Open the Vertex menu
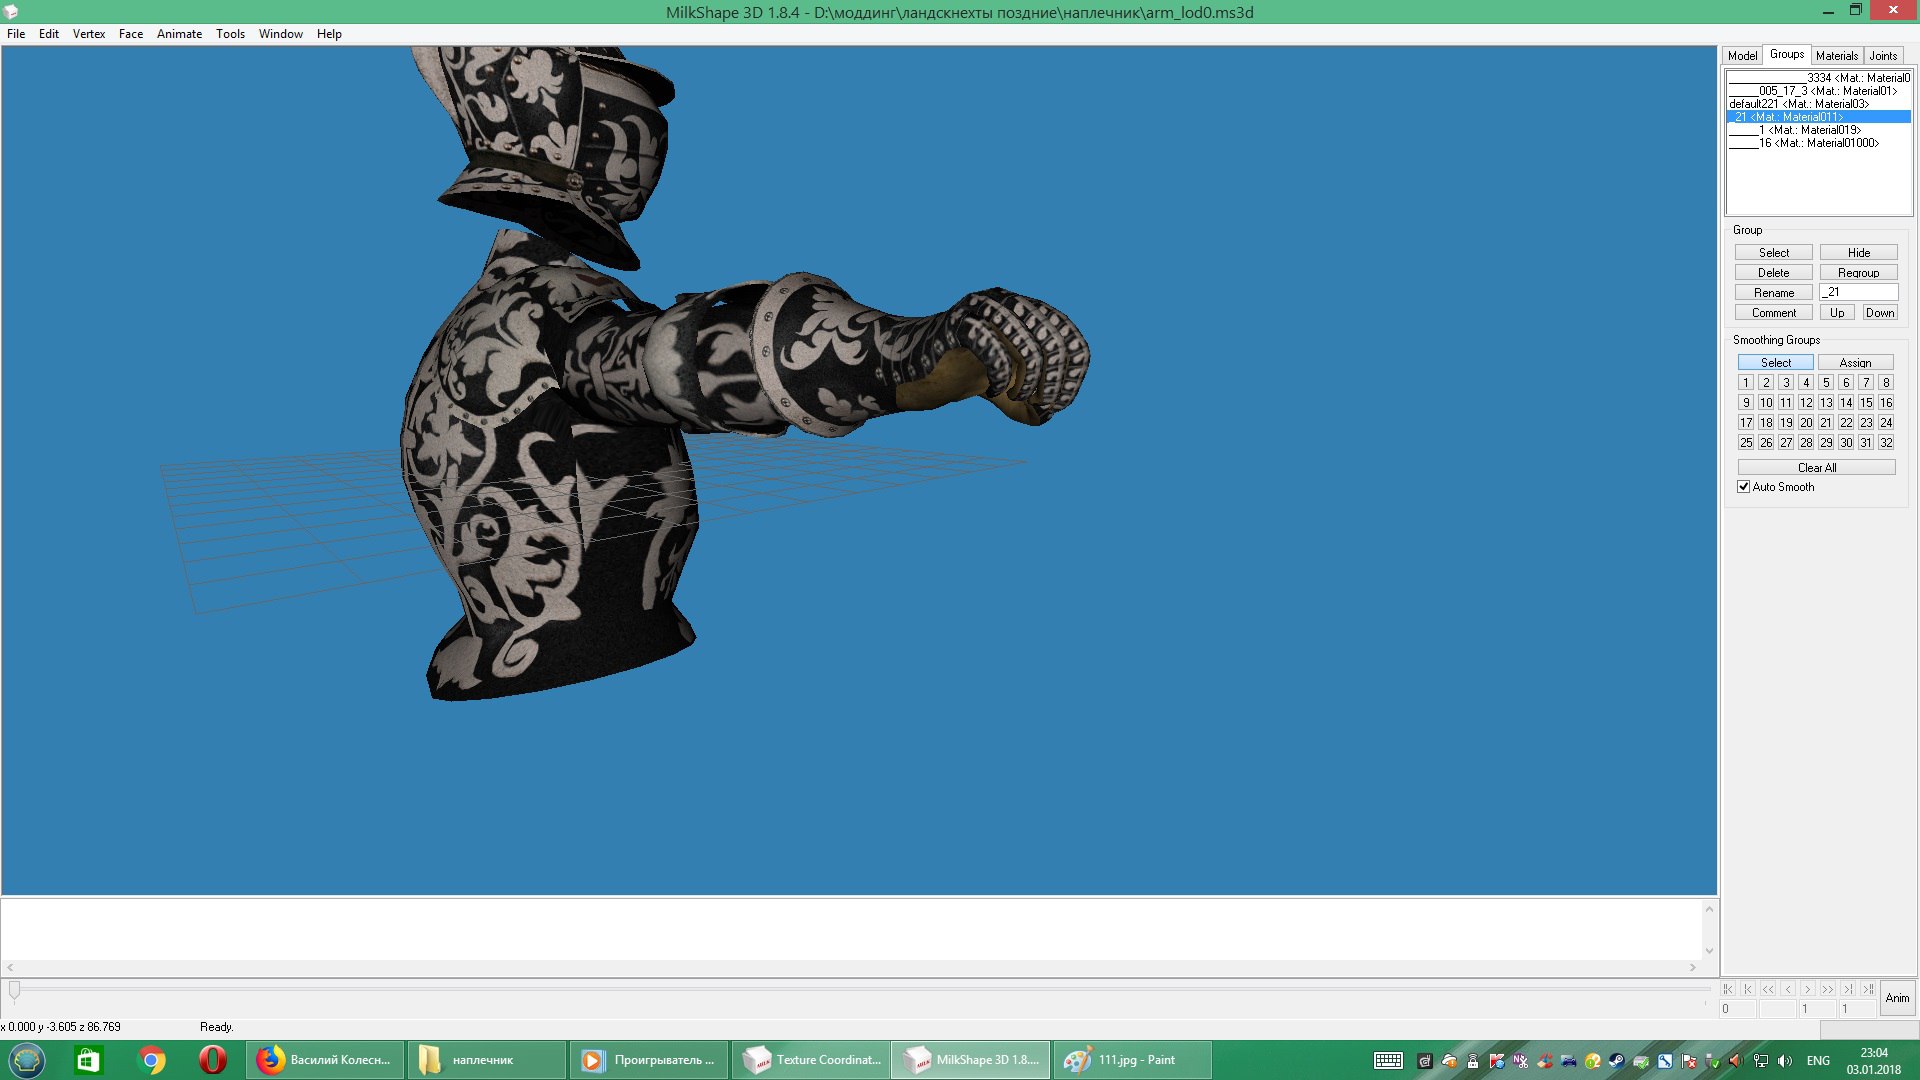 pos(88,34)
